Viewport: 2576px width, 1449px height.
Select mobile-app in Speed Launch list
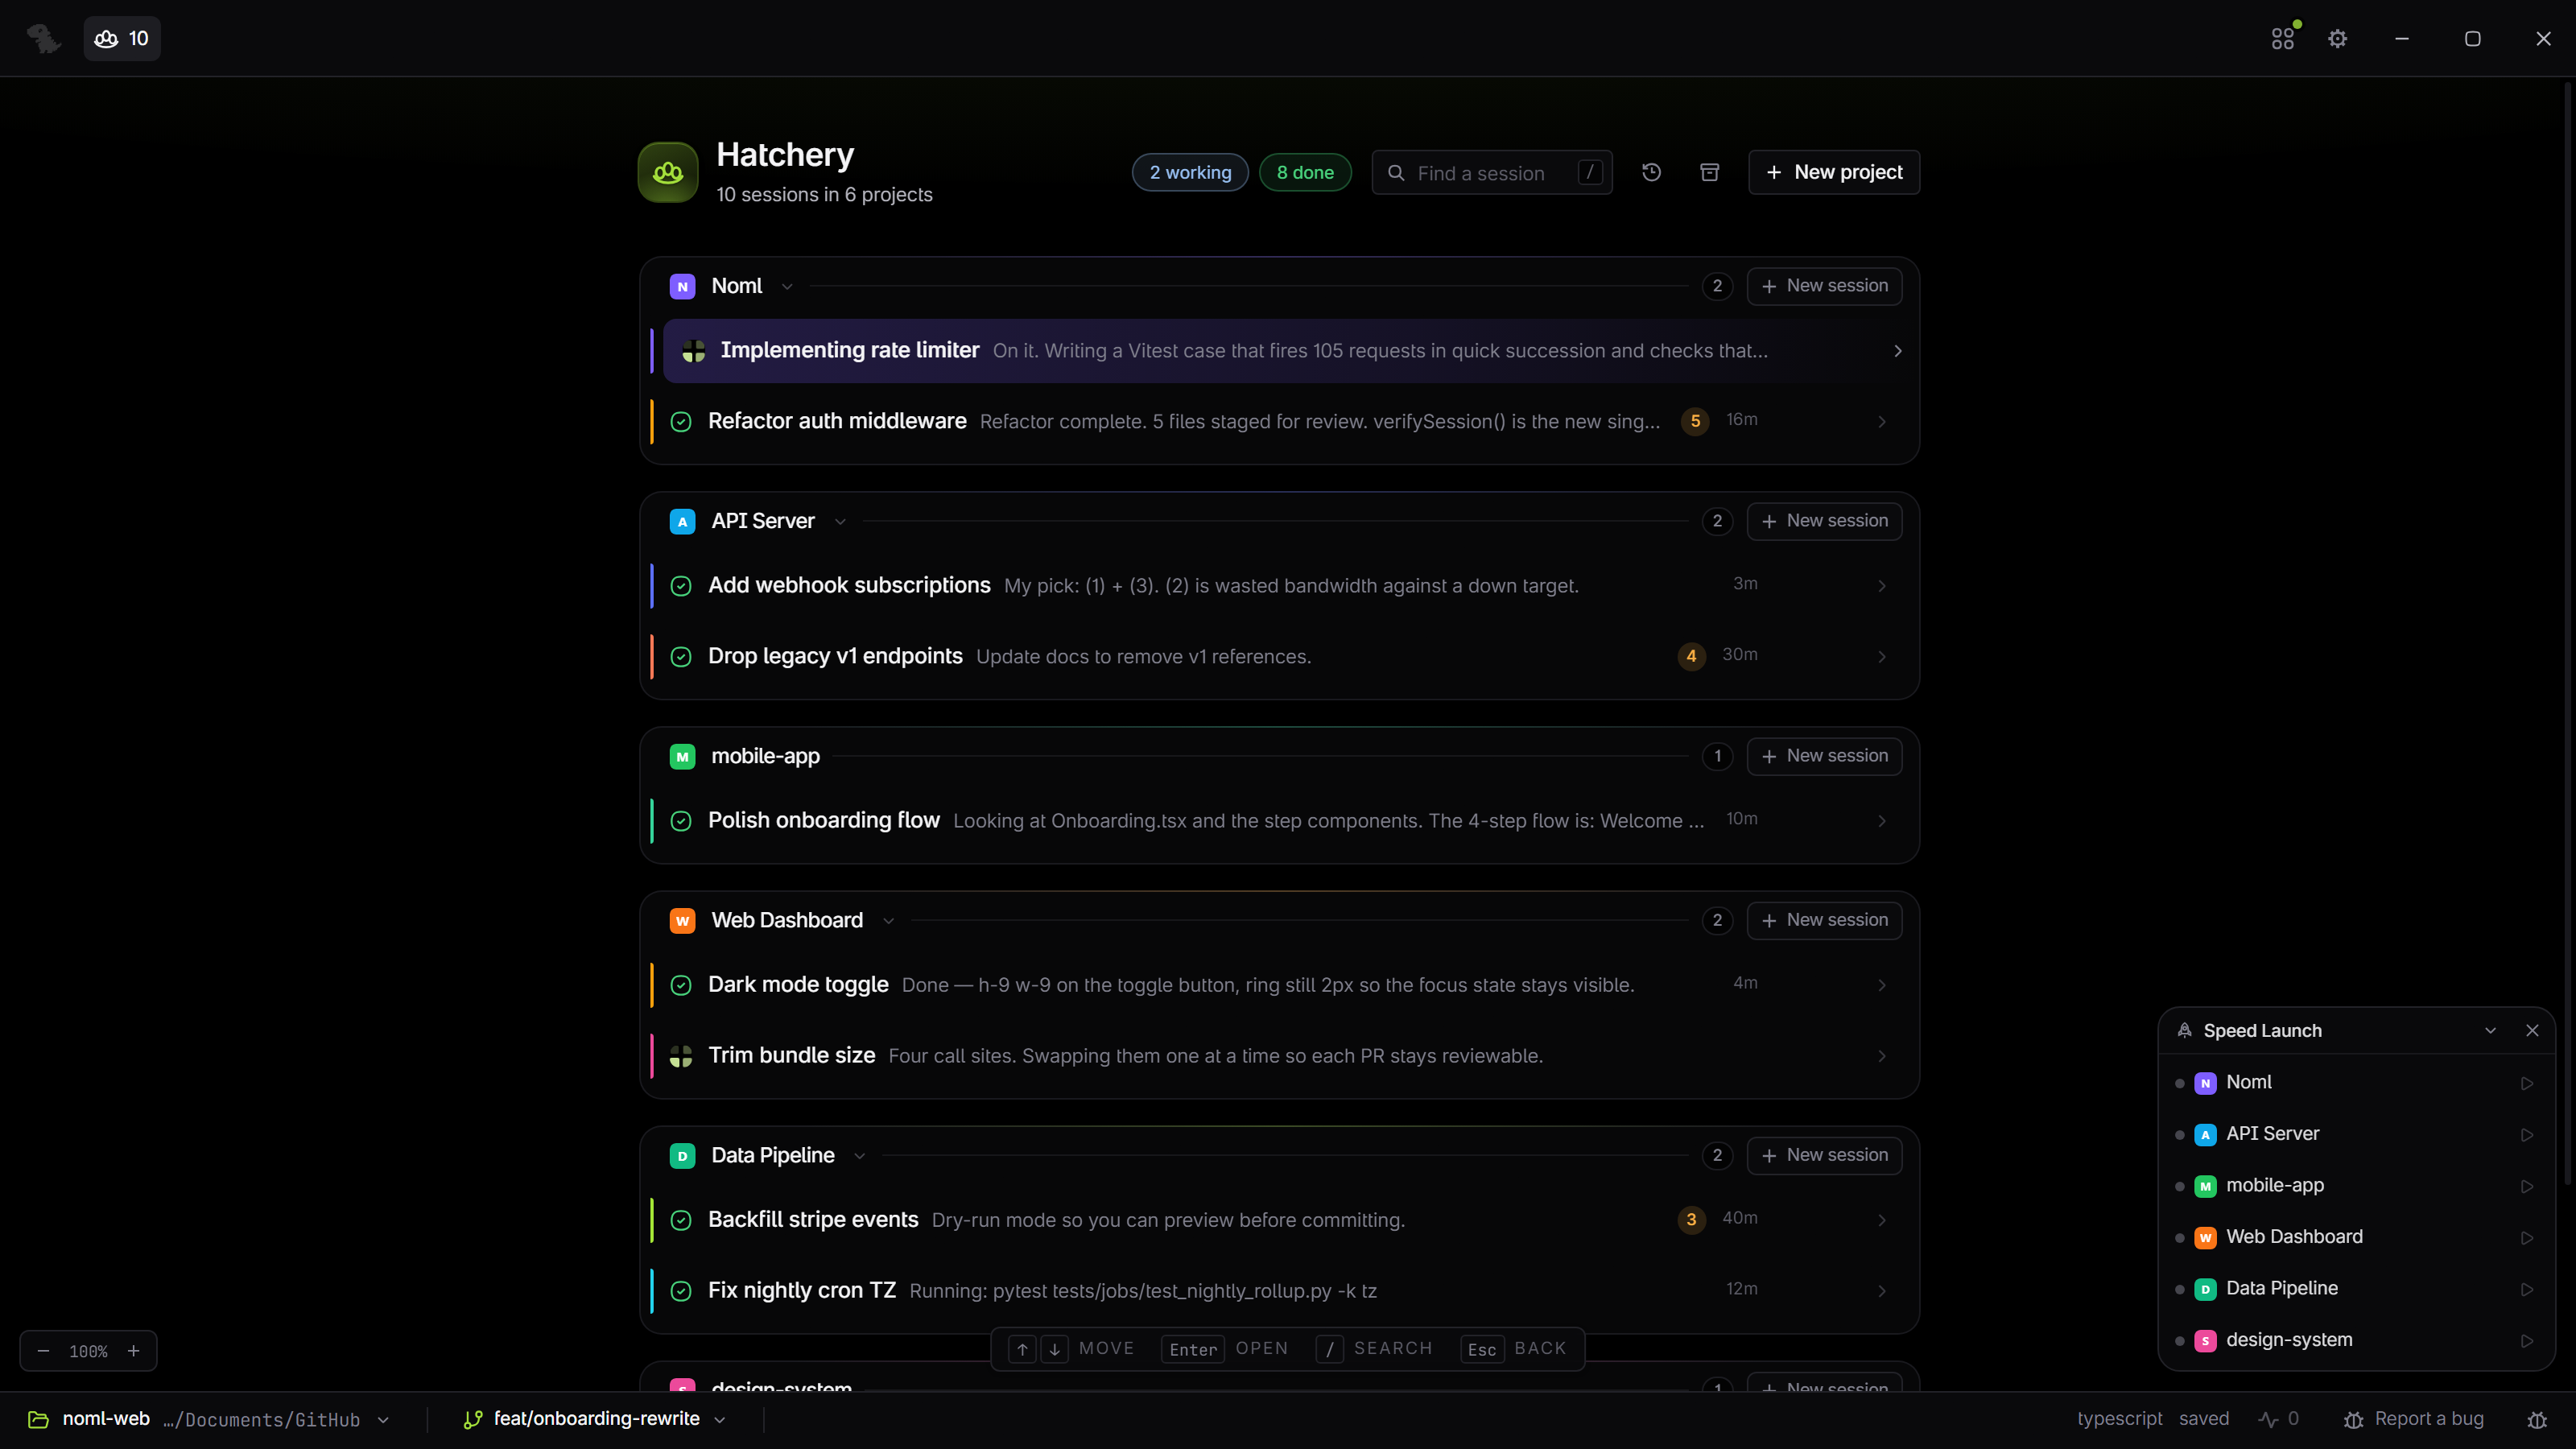point(2357,1186)
